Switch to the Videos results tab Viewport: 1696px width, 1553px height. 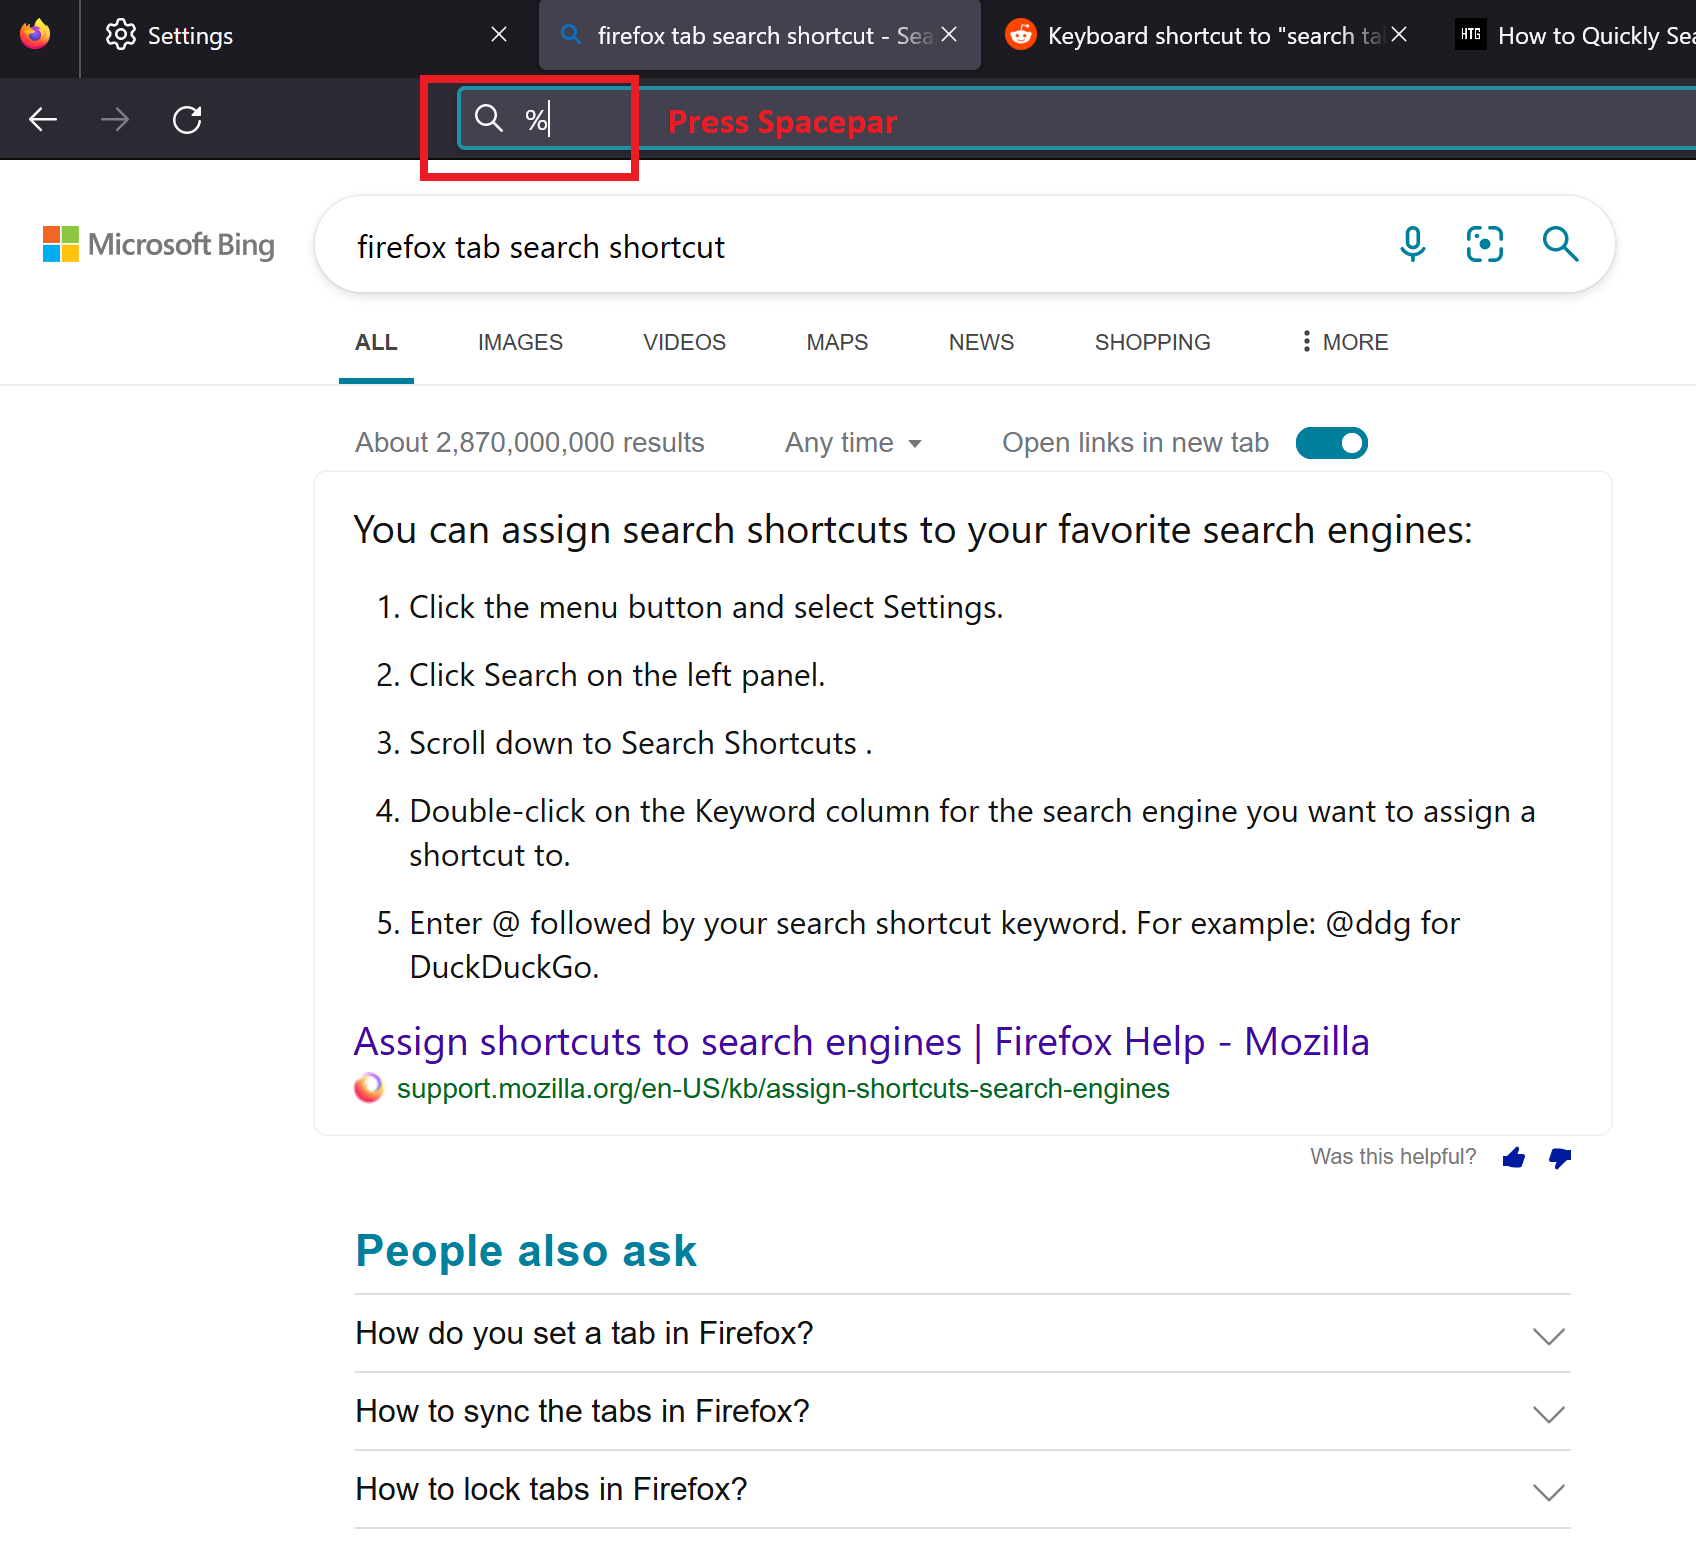[x=684, y=343]
